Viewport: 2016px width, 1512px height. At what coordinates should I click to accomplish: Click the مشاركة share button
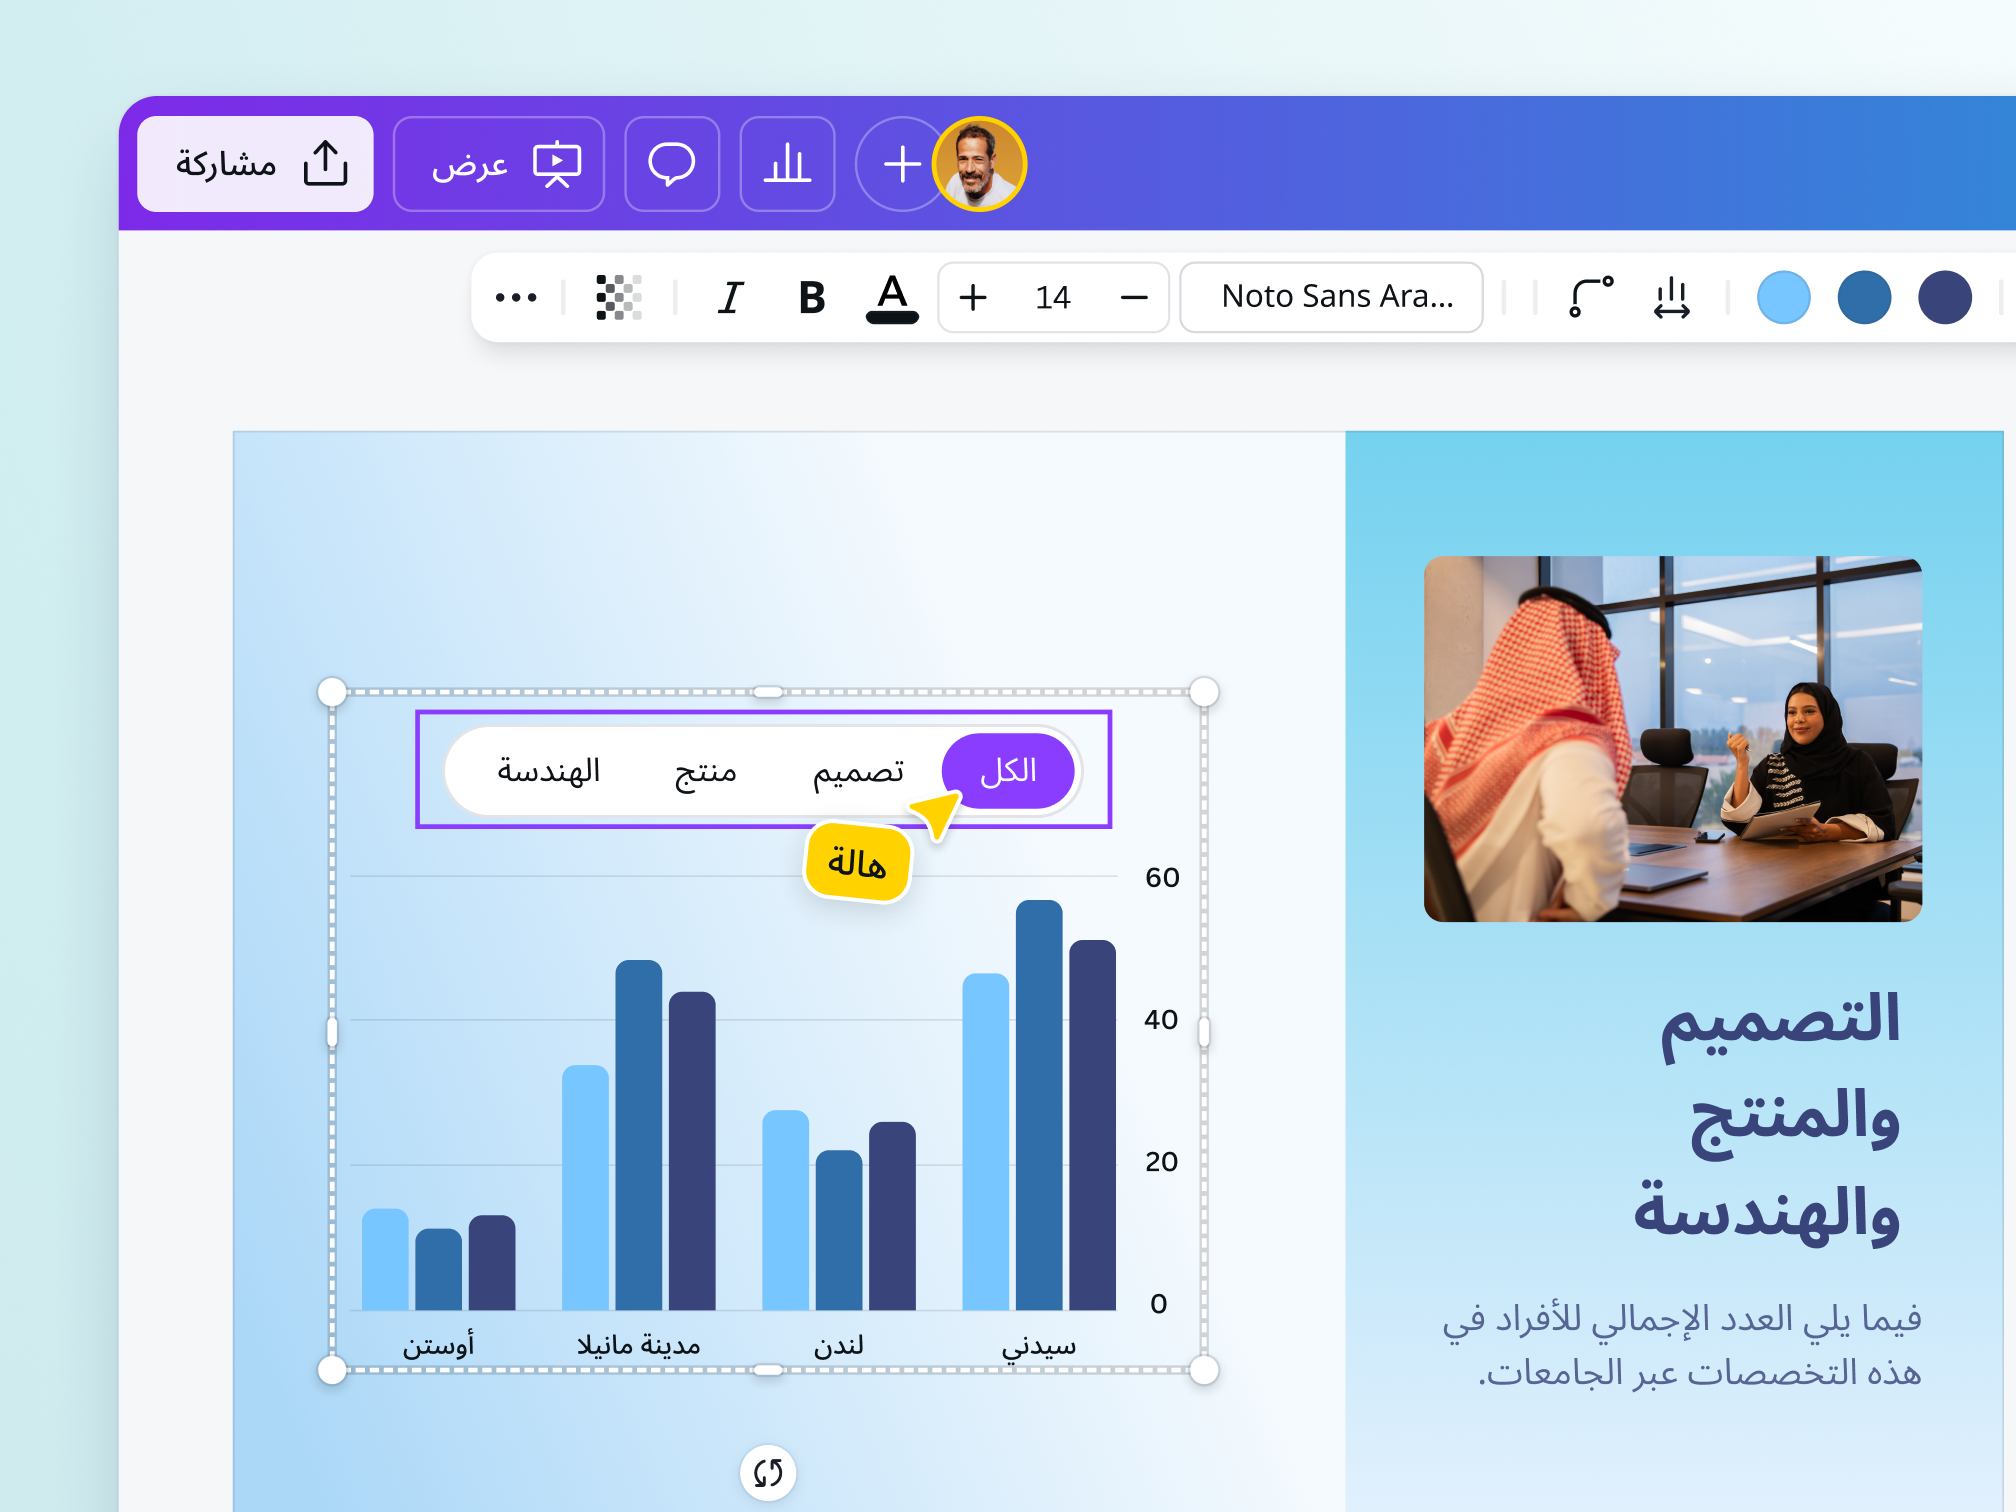point(255,164)
